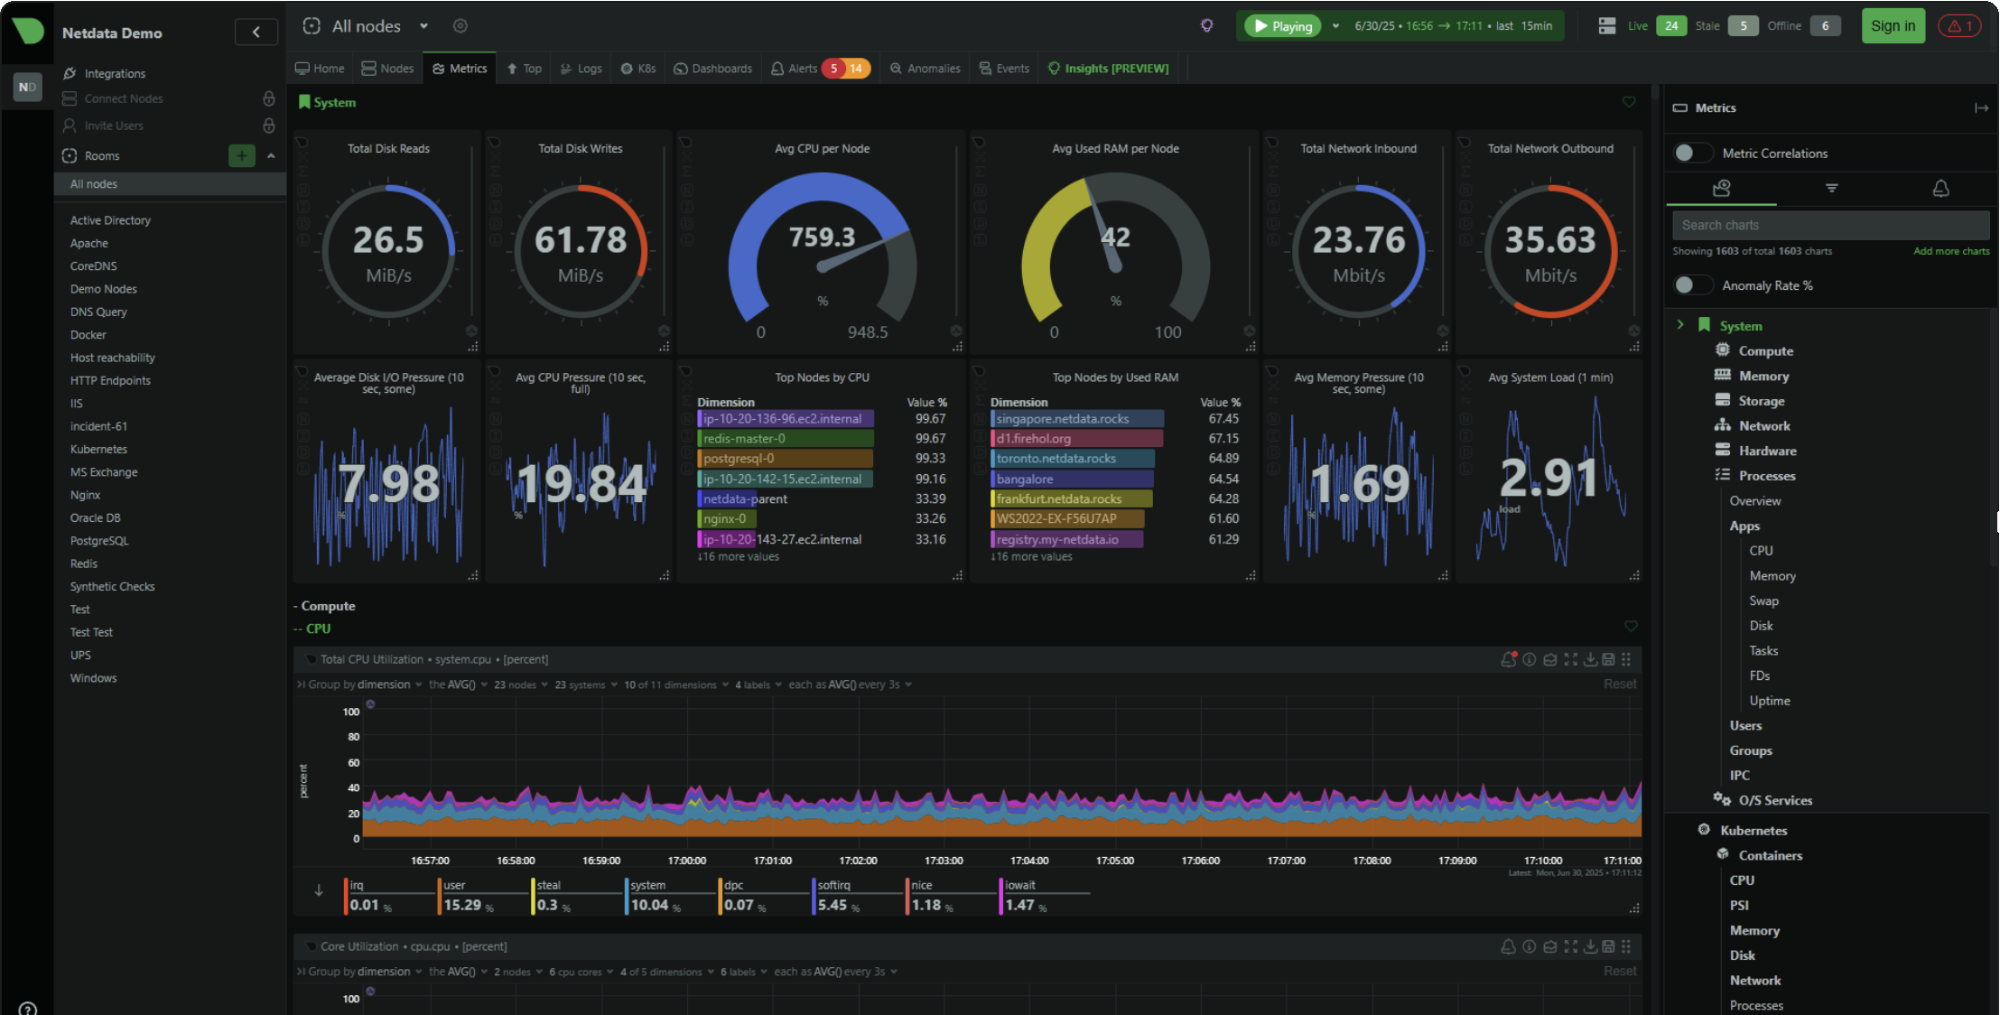Open the Anomalies tab
Screen dimensions: 2000x1015
point(925,68)
